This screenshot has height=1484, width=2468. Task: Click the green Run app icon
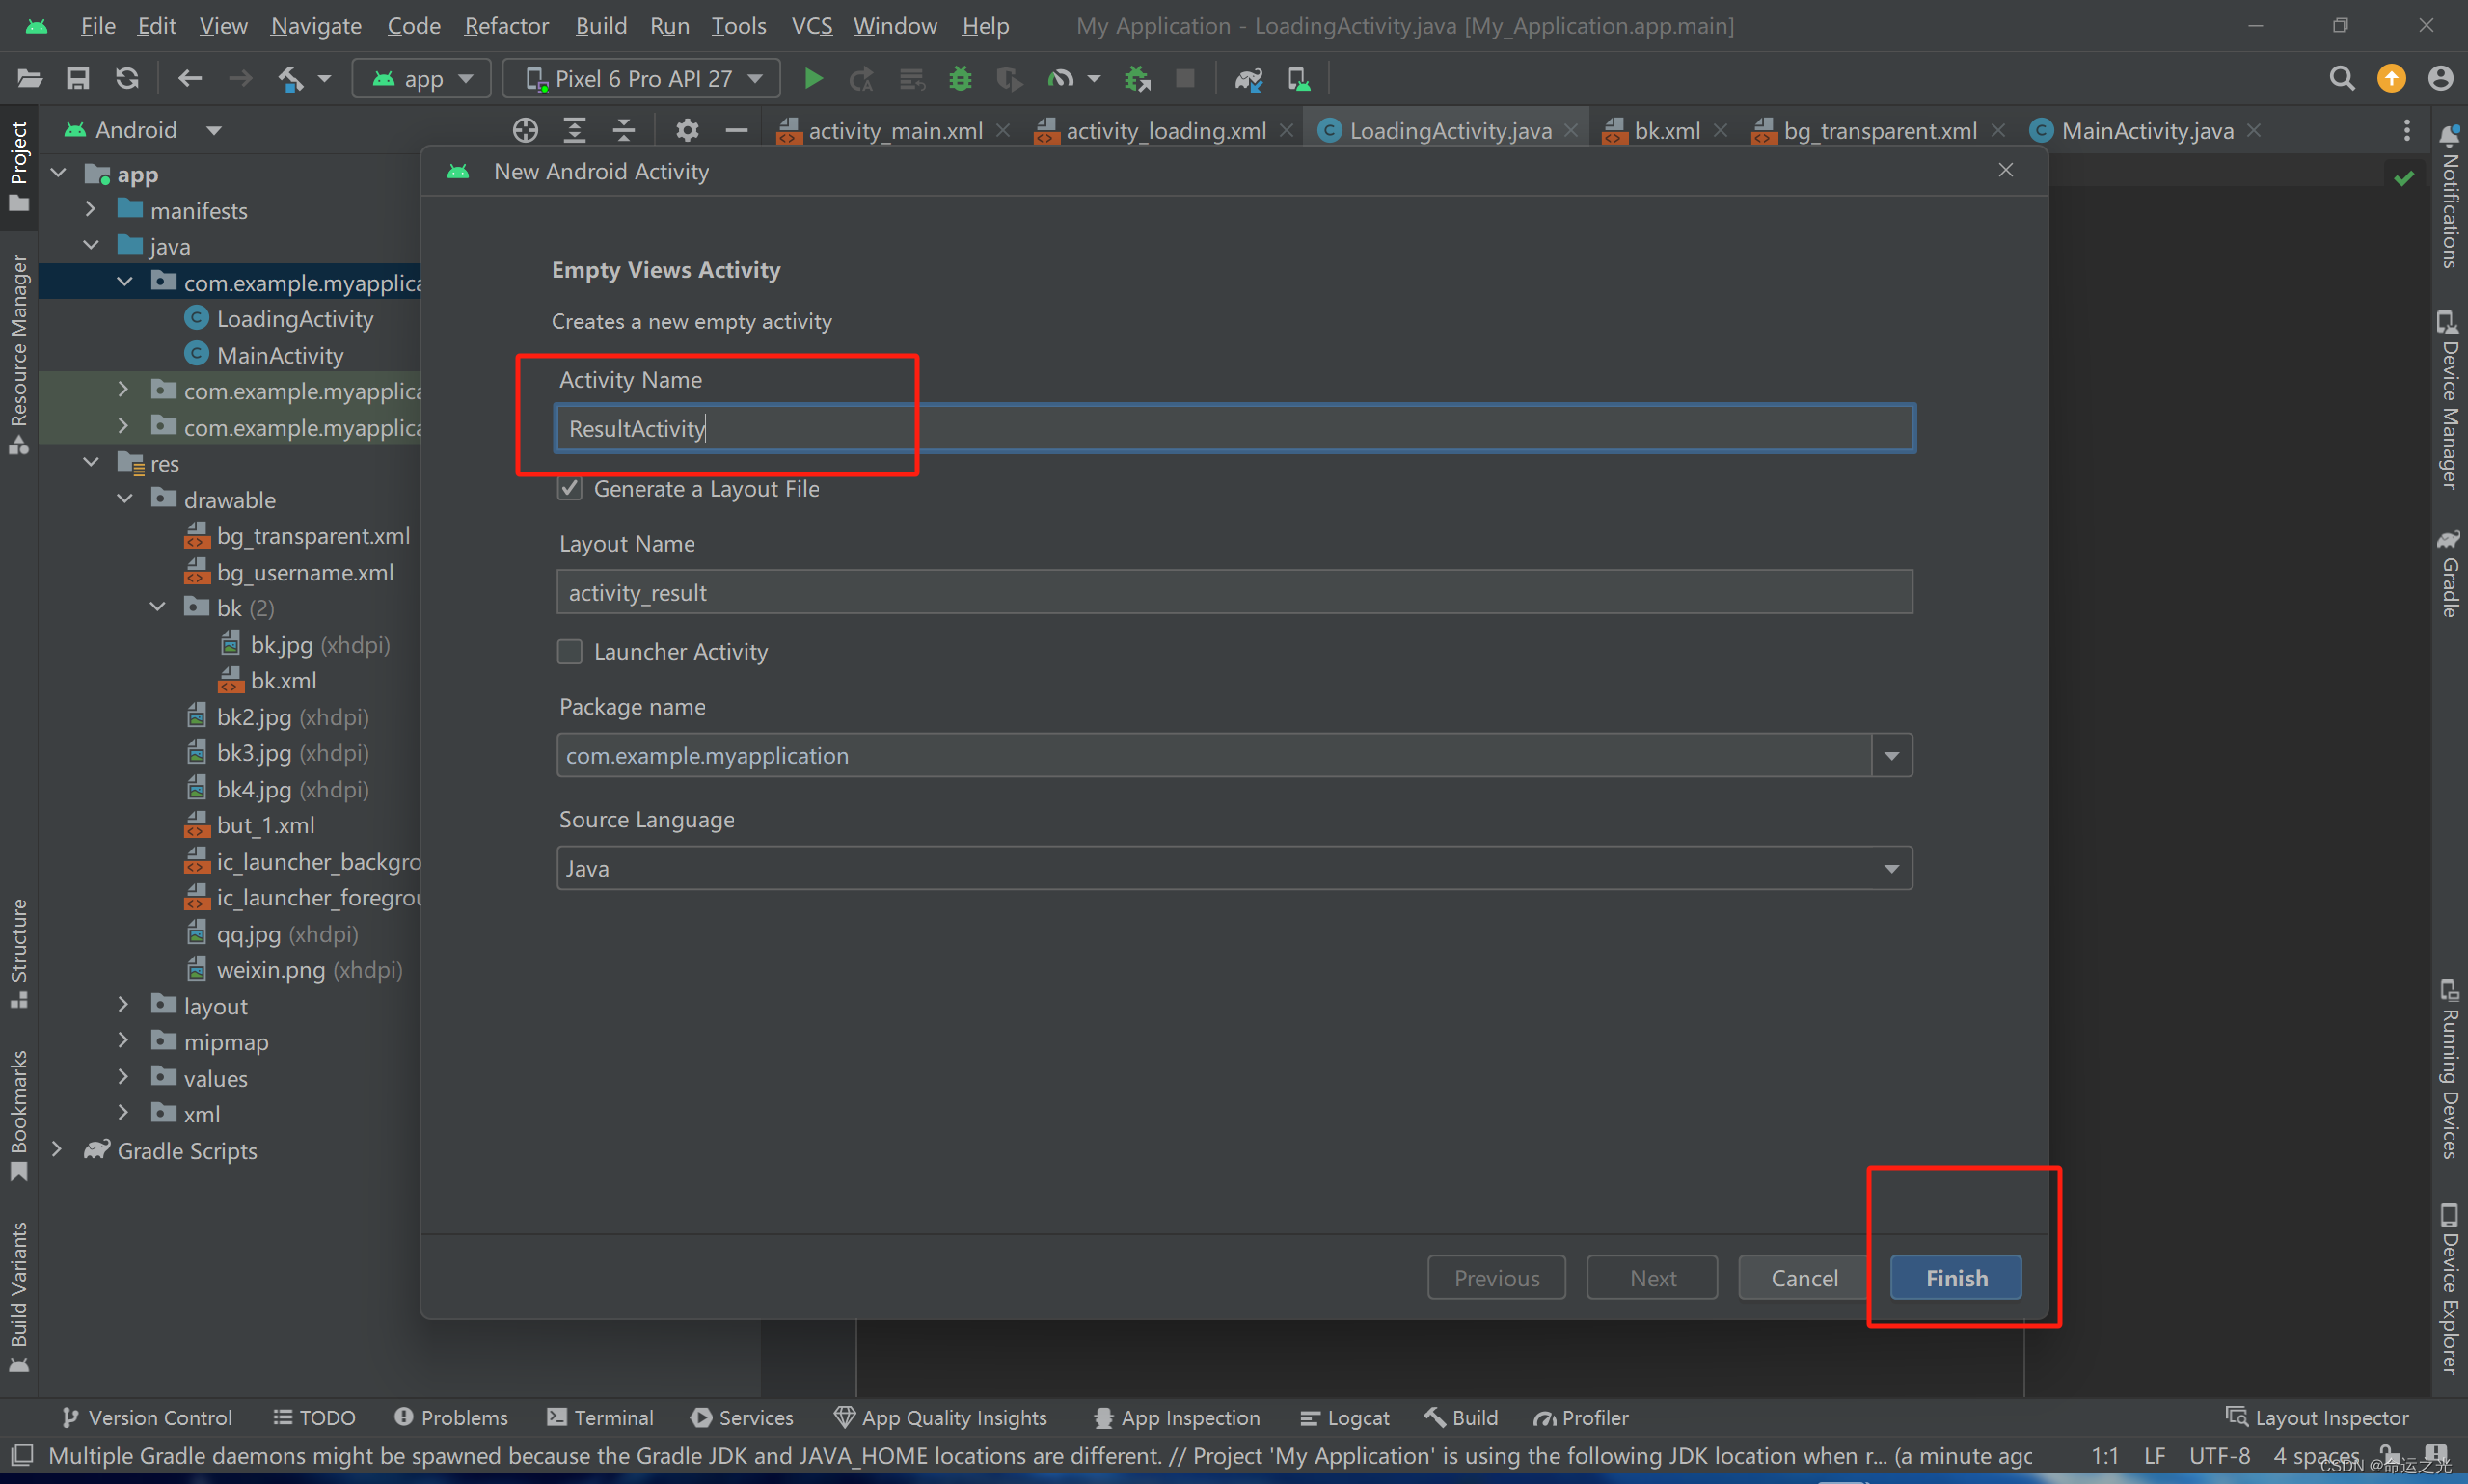(x=813, y=78)
